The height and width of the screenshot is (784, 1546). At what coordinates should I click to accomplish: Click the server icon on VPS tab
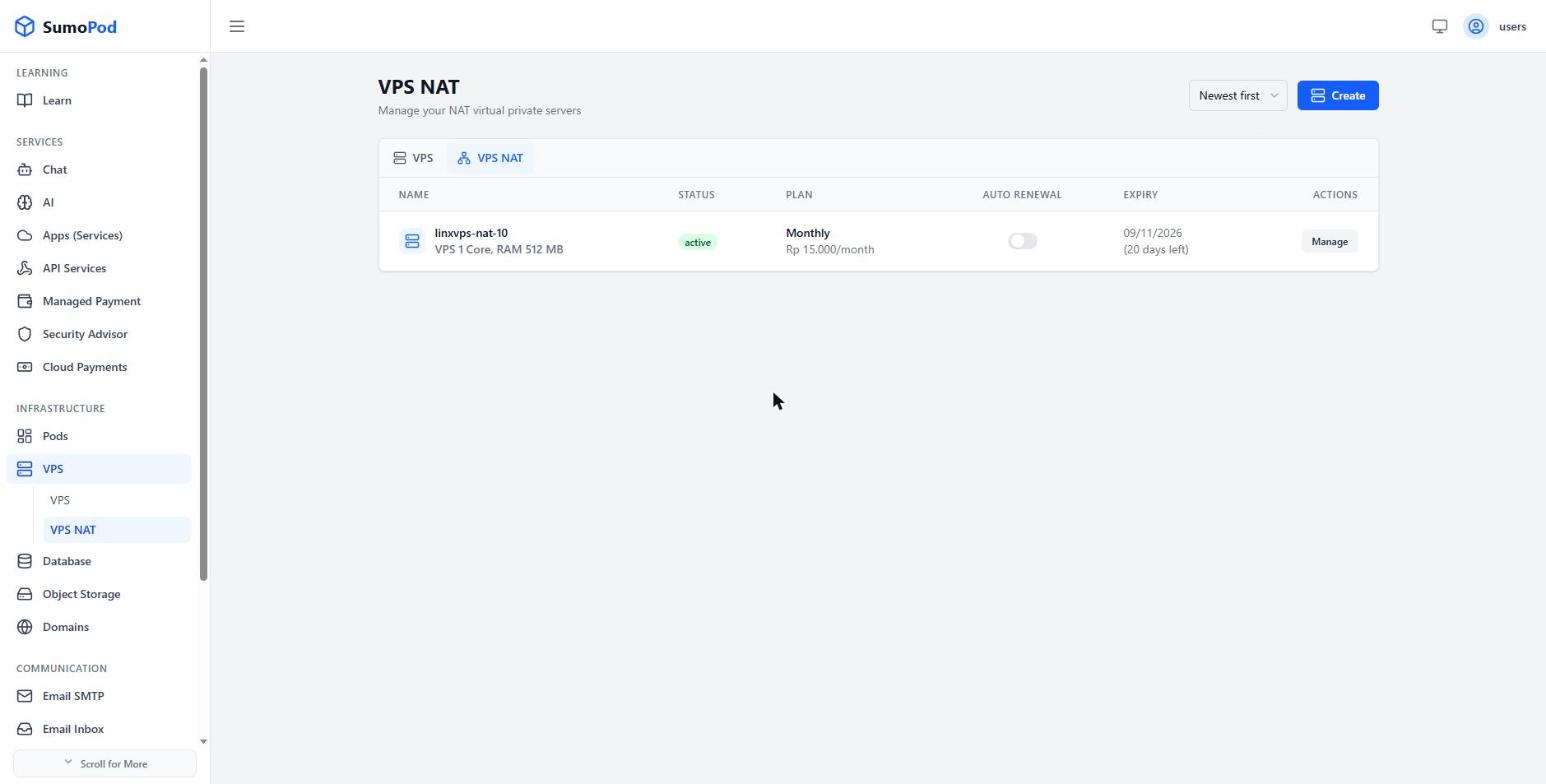[400, 158]
